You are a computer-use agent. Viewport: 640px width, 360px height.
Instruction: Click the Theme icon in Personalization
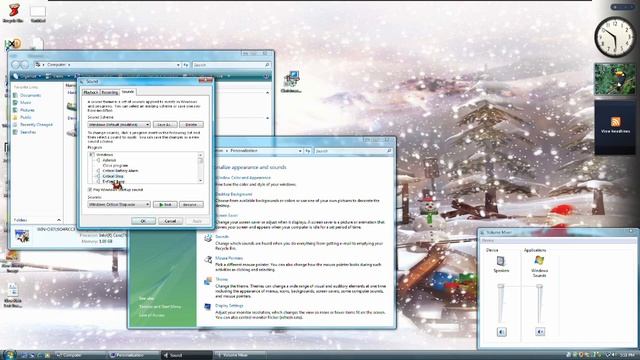click(208, 281)
